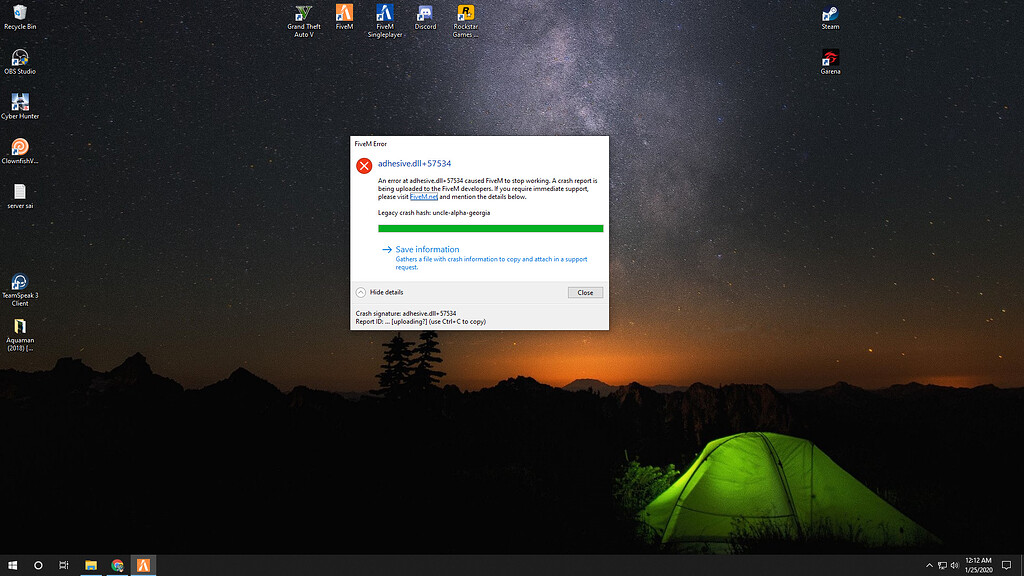The height and width of the screenshot is (576, 1024).
Task: Select the Grand Theft Auto V shortcut
Action: click(x=304, y=21)
